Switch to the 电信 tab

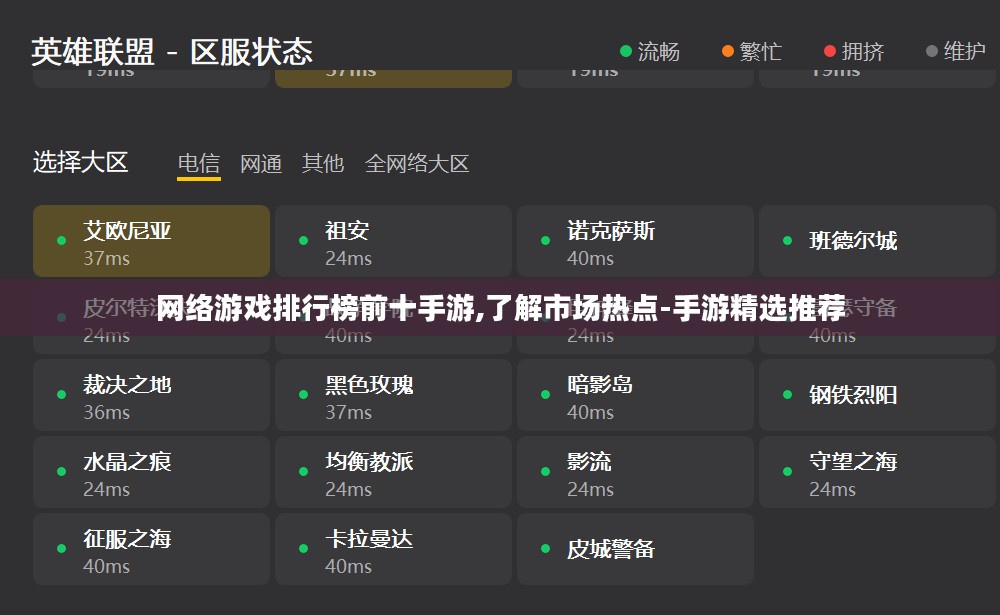tap(199, 164)
